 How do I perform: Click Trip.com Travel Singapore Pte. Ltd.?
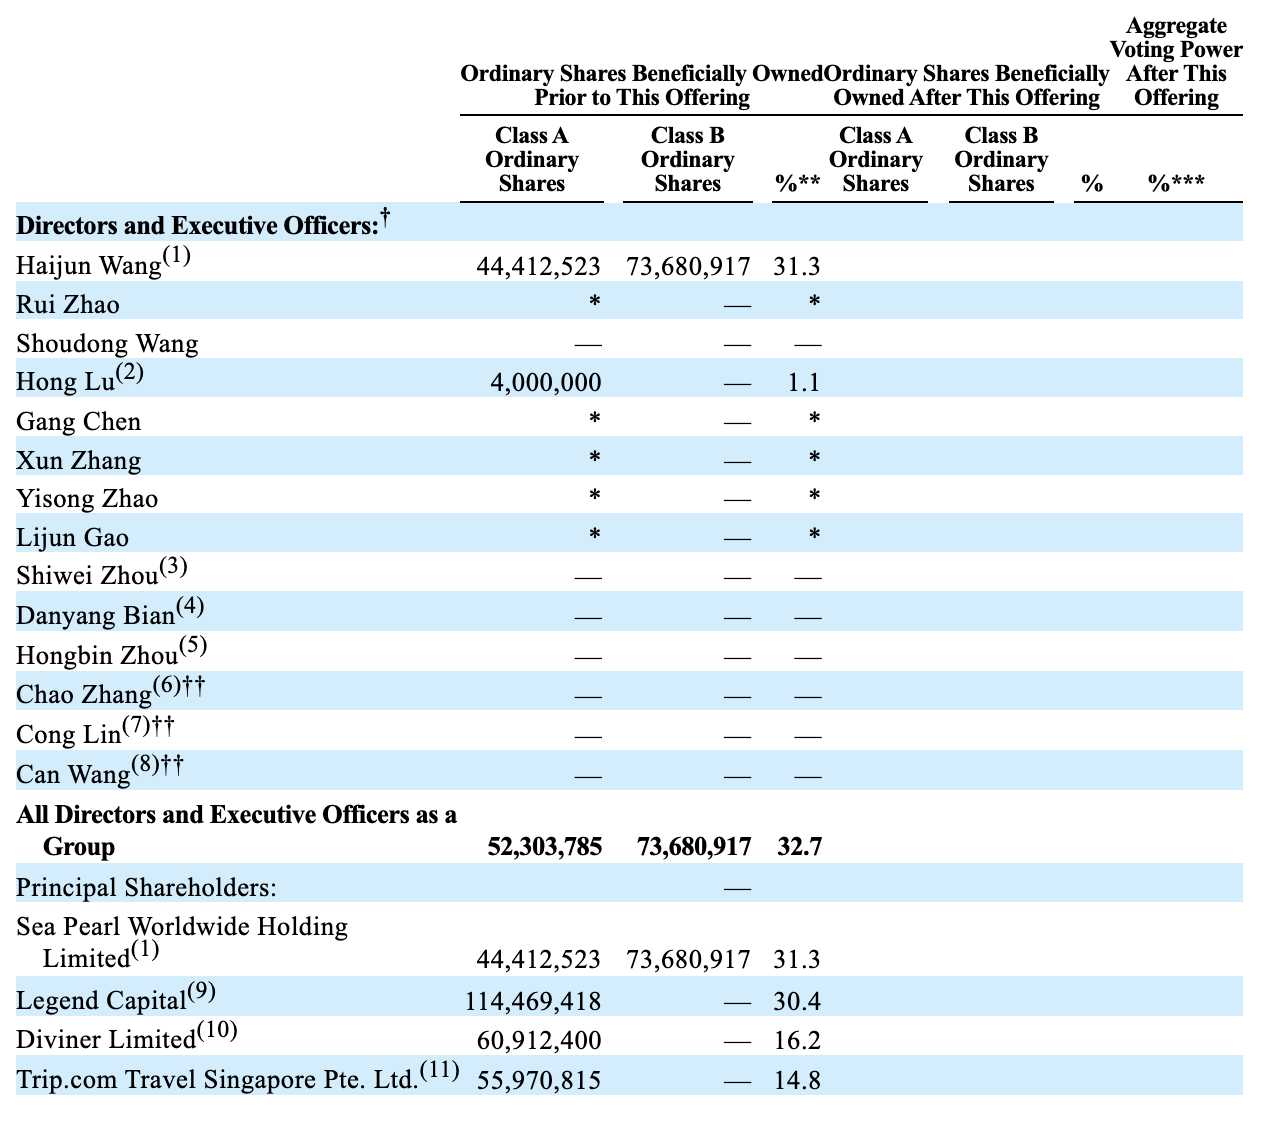[217, 1080]
